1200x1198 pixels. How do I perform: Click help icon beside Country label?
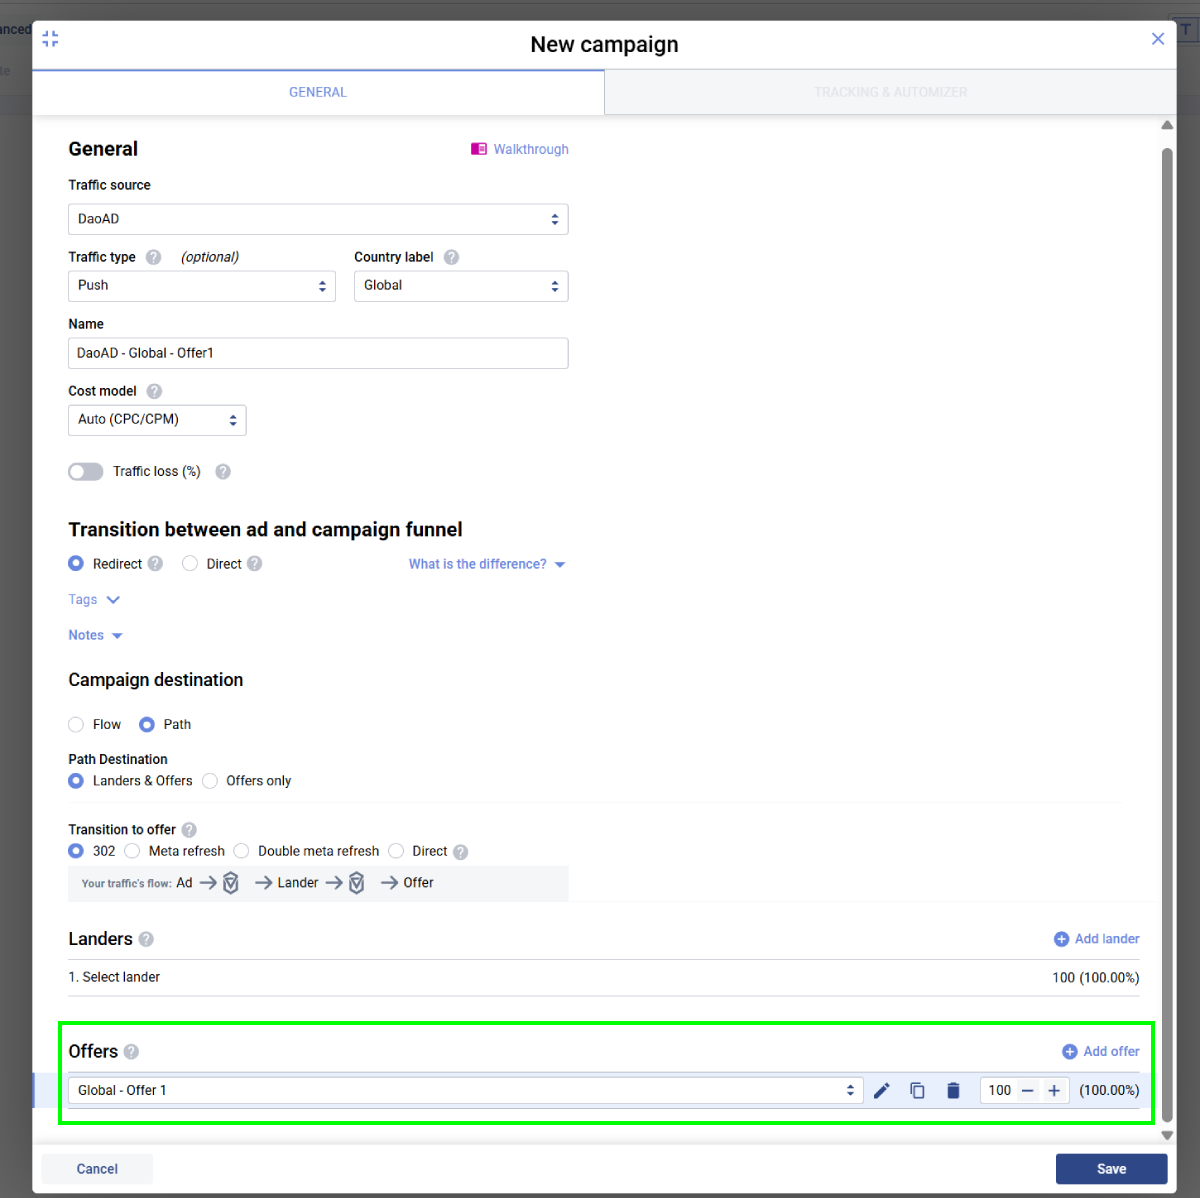[451, 257]
